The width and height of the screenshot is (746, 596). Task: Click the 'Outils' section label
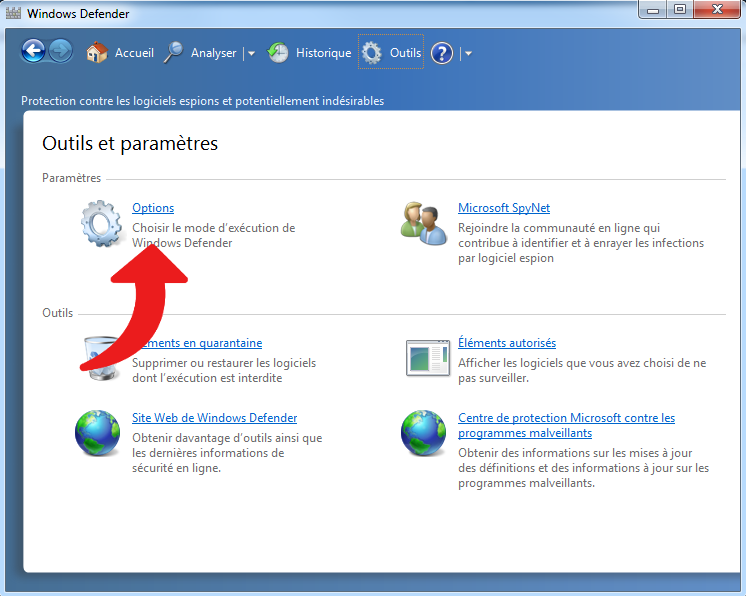[x=58, y=313]
